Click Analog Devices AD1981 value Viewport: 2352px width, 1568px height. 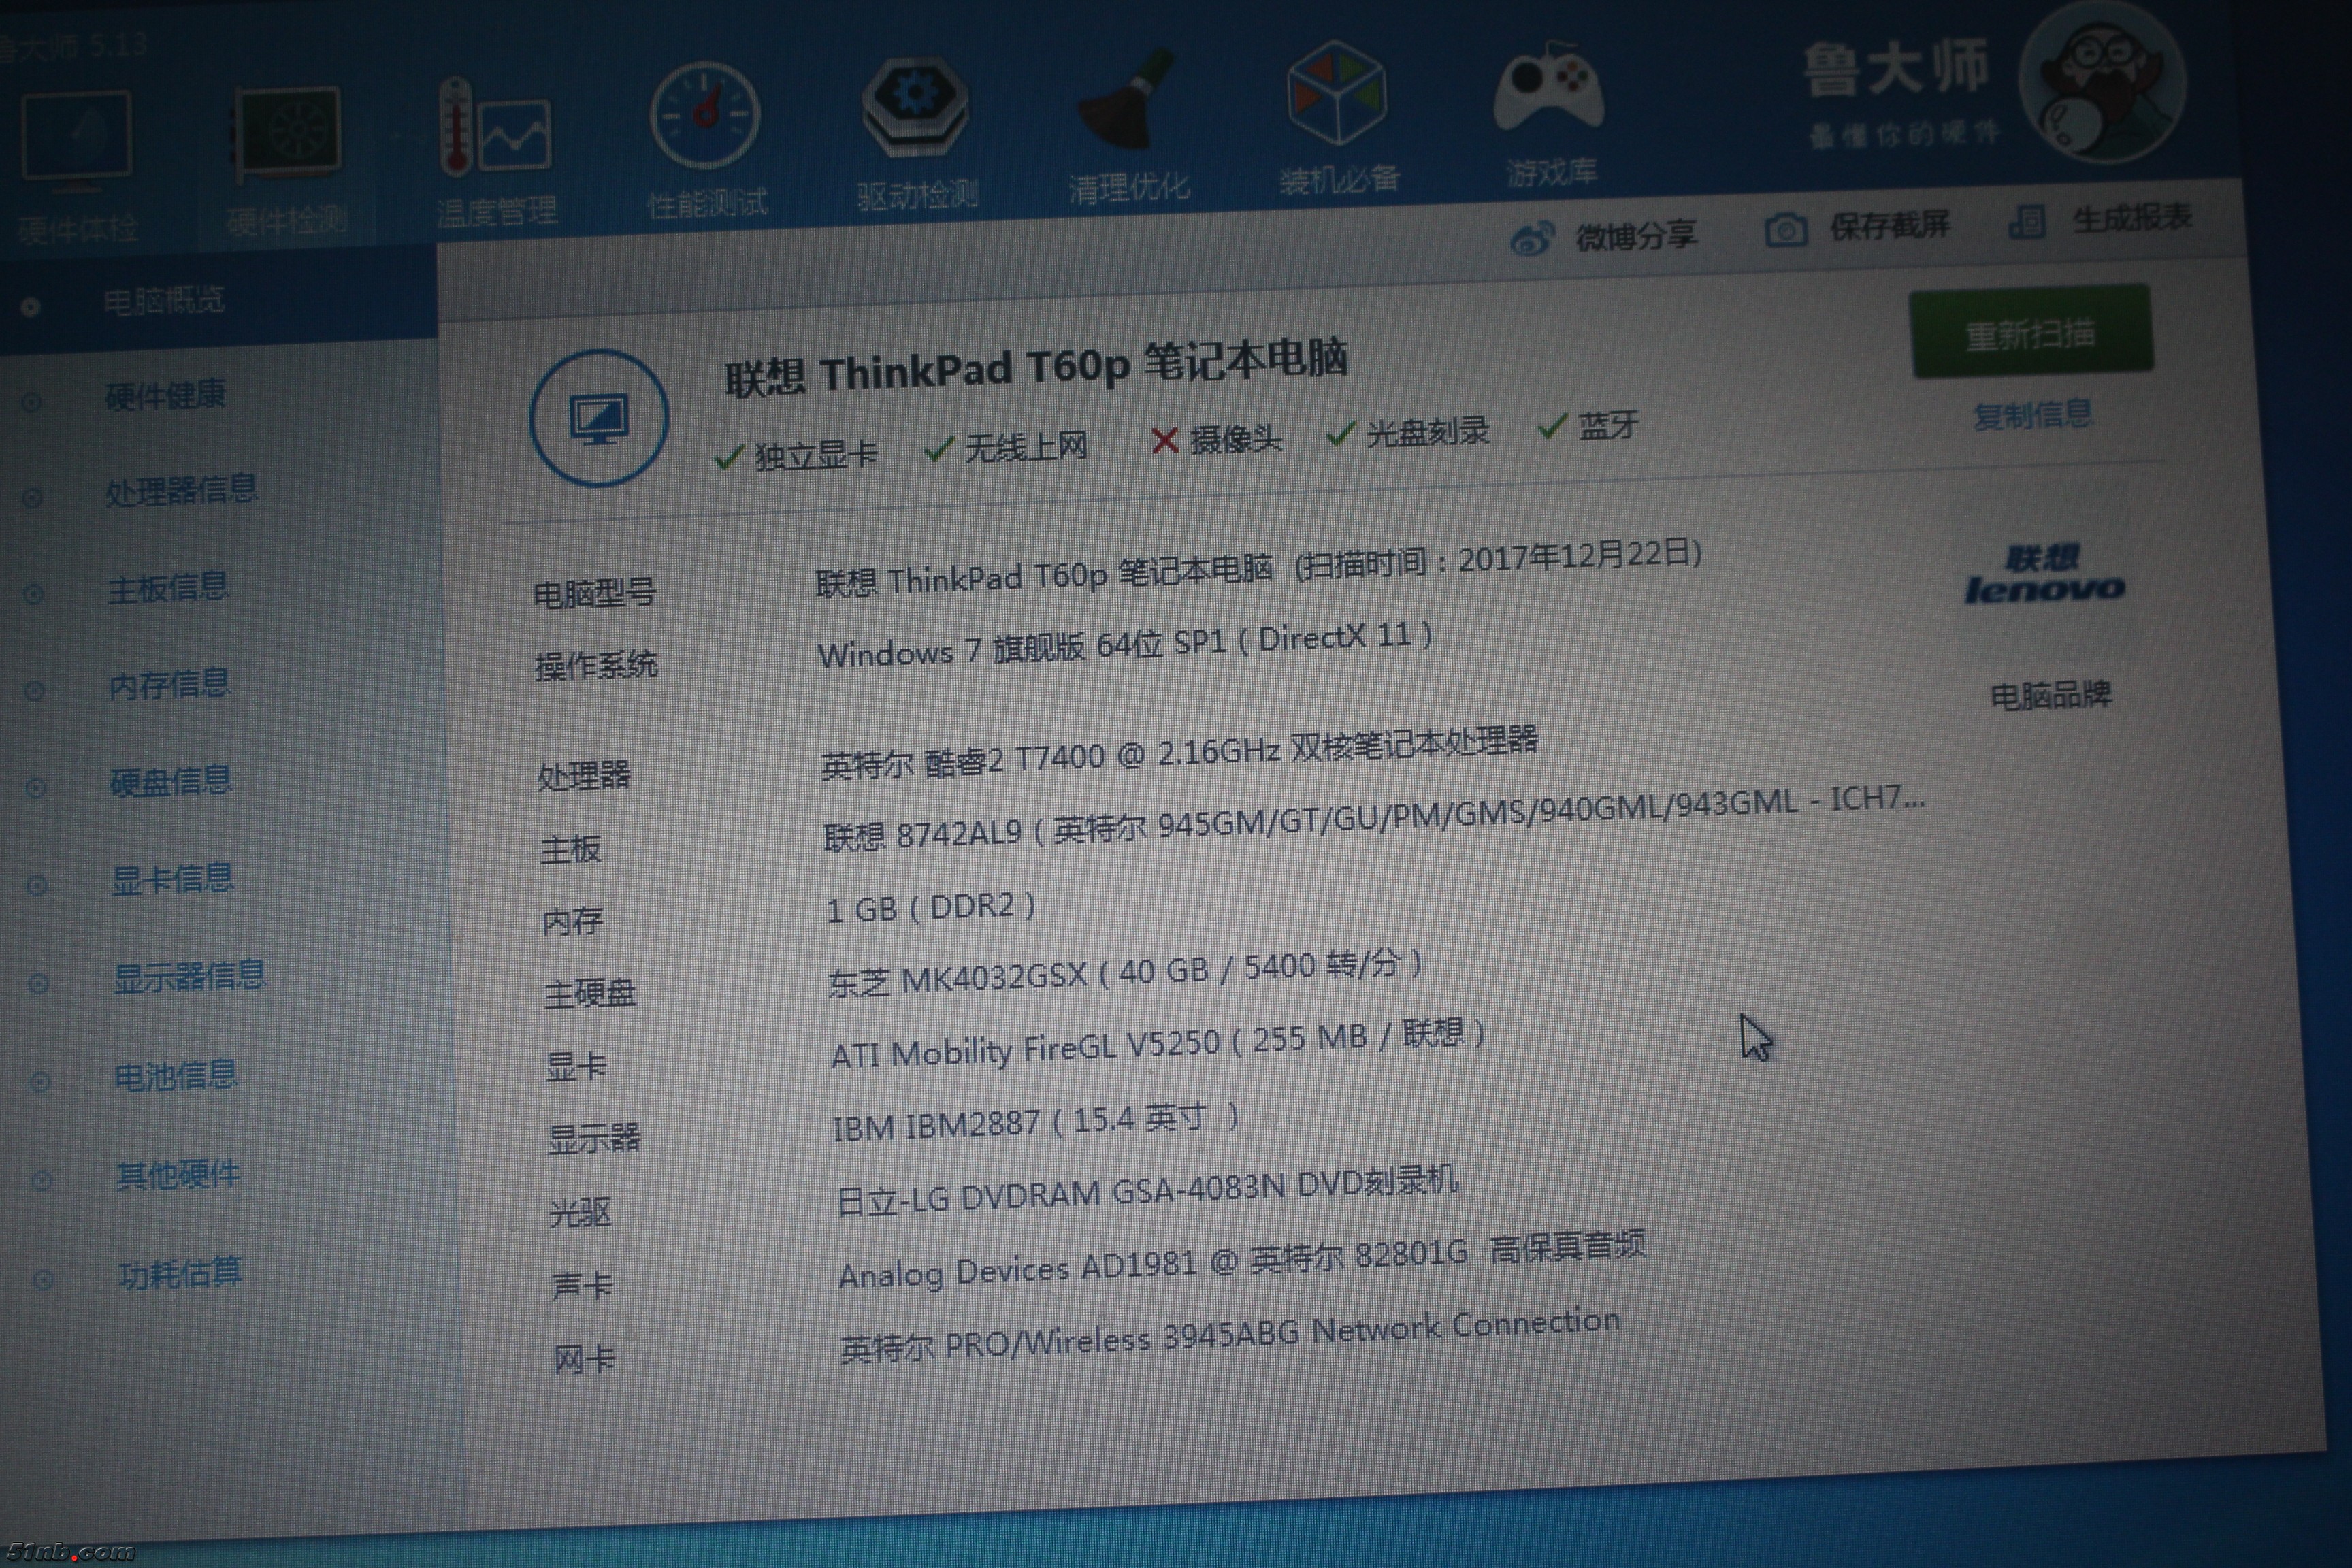(1242, 1261)
